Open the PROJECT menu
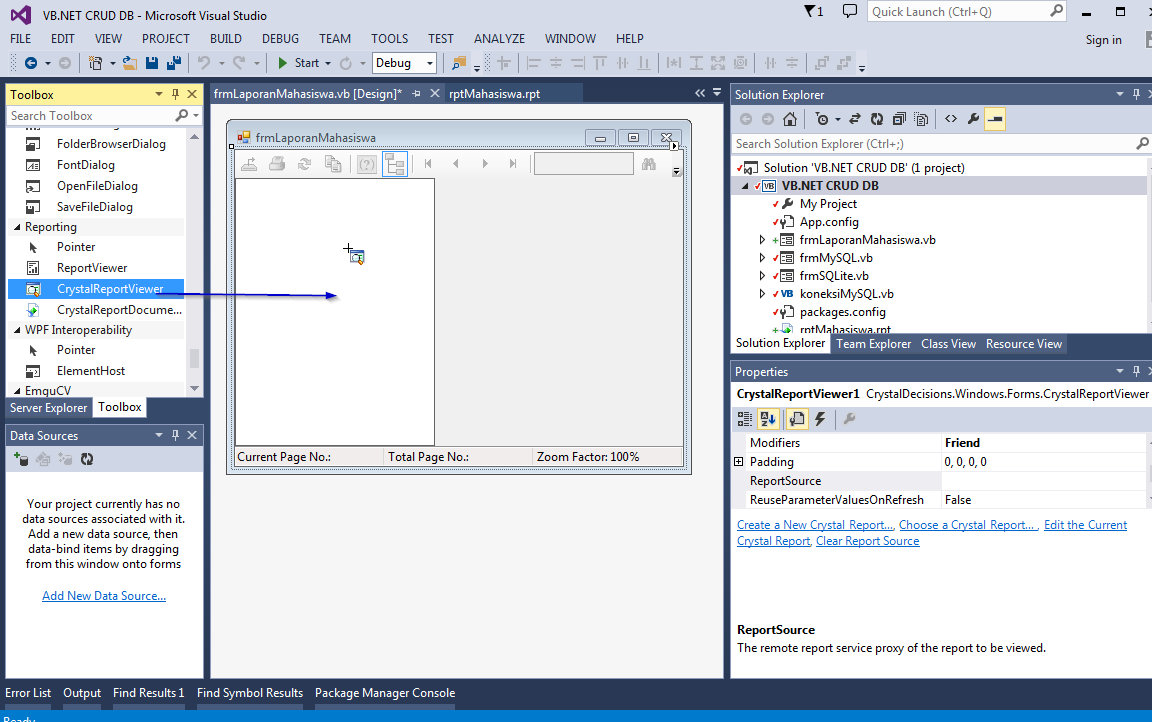The height and width of the screenshot is (722, 1152). coord(165,39)
